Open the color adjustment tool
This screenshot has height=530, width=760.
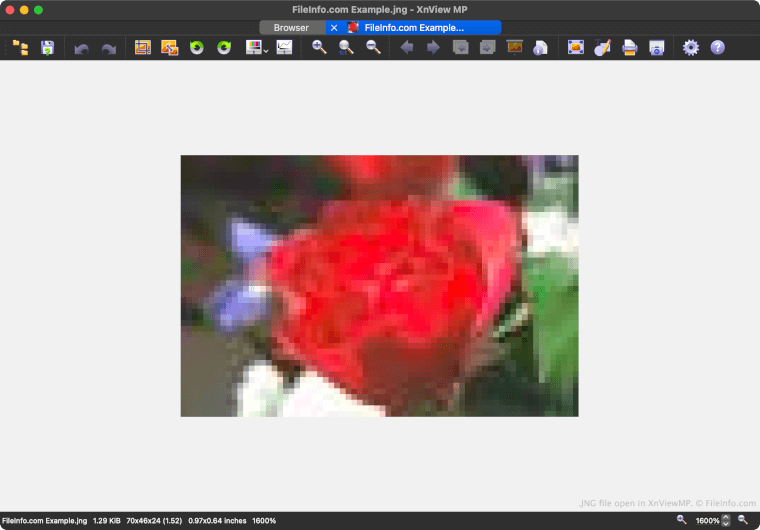pos(253,47)
